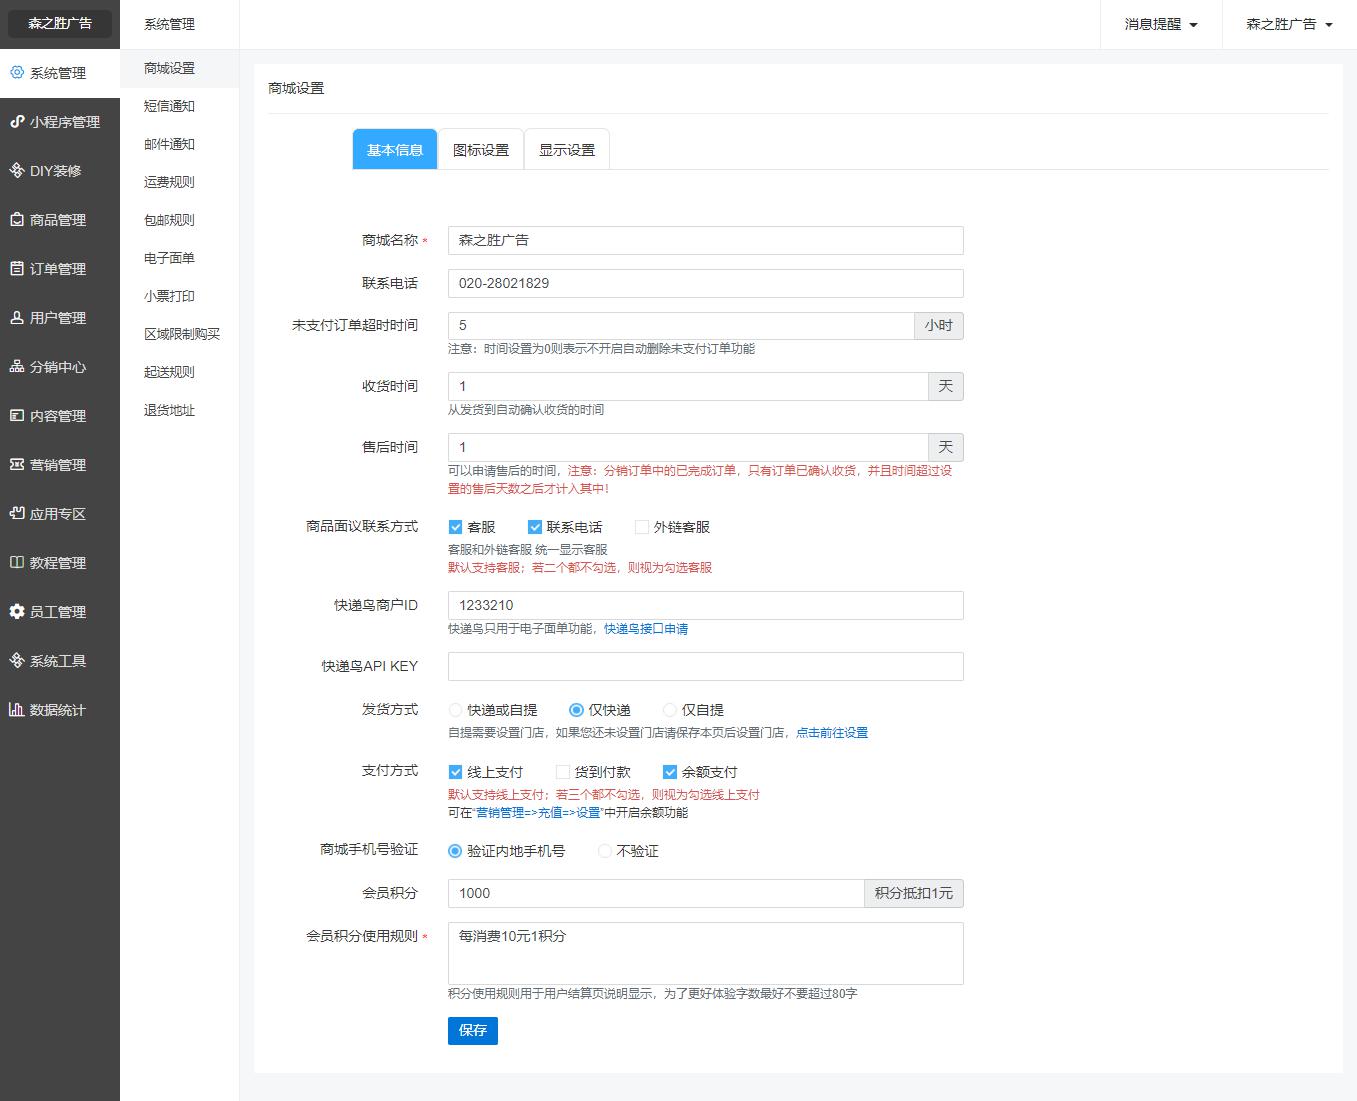Click the 数据统计 bar chart icon

(17, 710)
